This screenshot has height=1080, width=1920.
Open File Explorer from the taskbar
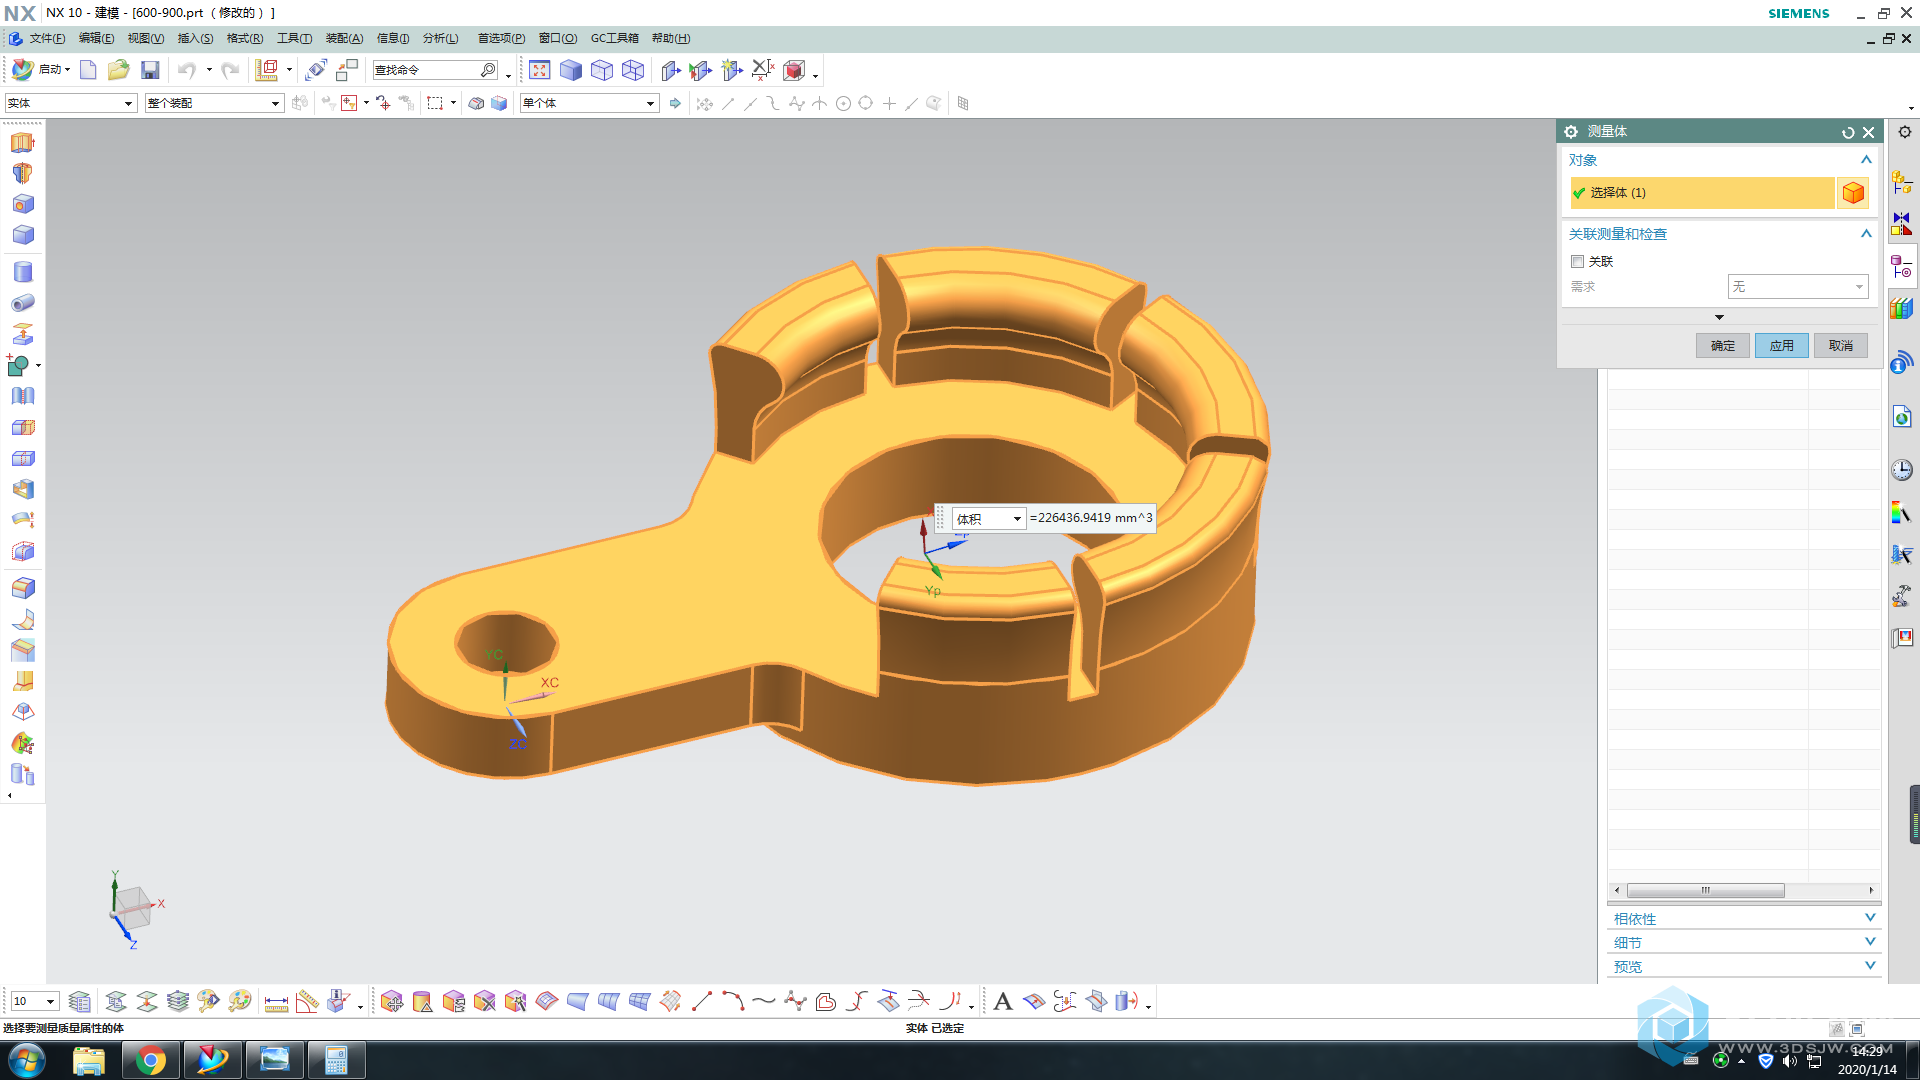(89, 1060)
